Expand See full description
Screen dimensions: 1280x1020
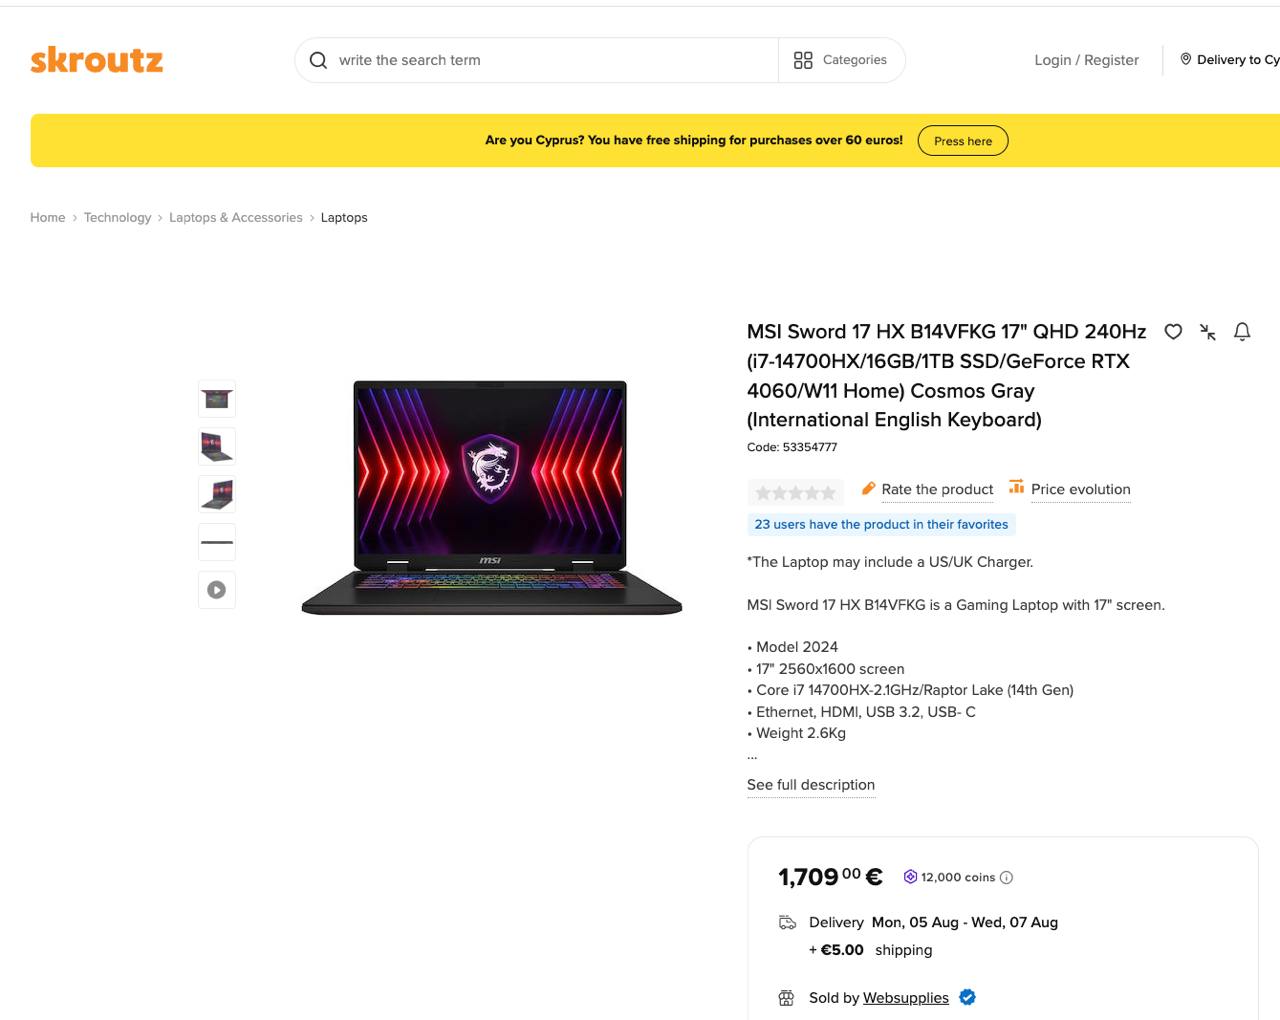click(810, 785)
